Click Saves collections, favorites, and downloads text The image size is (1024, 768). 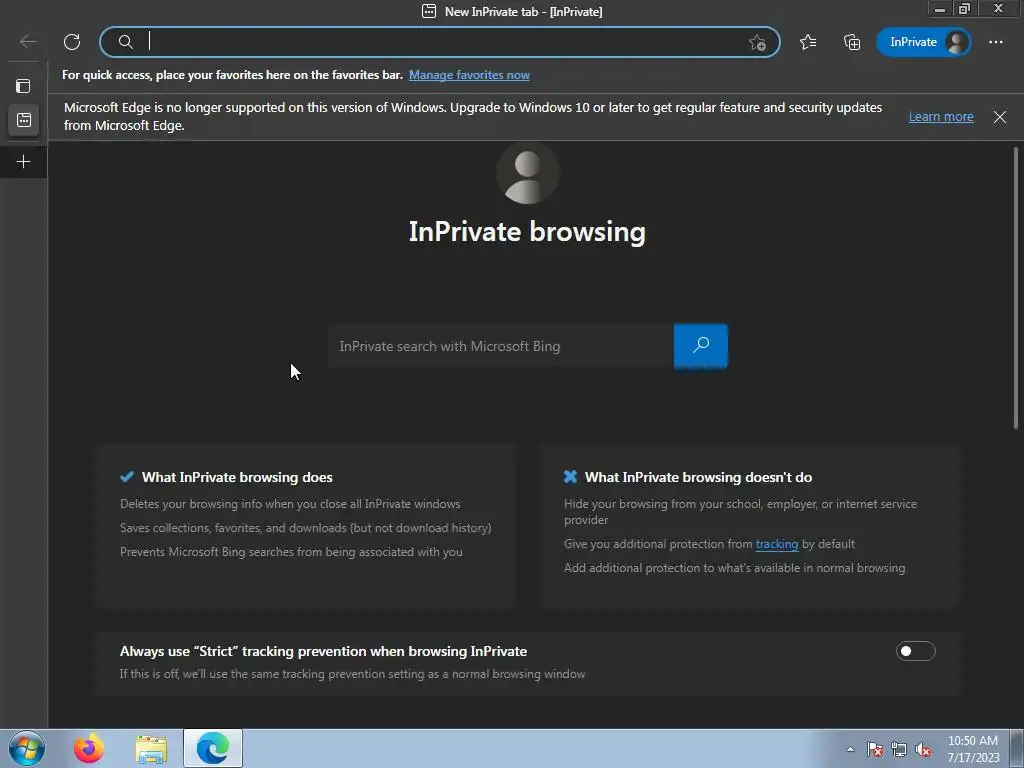pos(306,528)
